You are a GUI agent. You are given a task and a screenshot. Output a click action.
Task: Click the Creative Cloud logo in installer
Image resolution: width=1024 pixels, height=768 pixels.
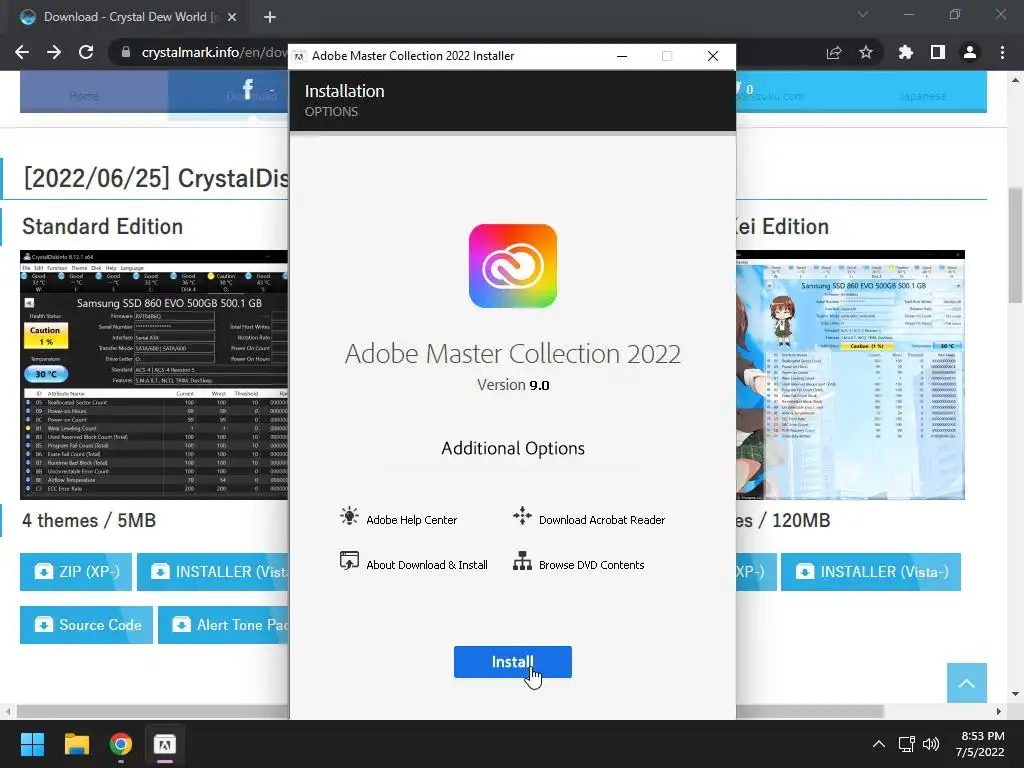tap(513, 266)
